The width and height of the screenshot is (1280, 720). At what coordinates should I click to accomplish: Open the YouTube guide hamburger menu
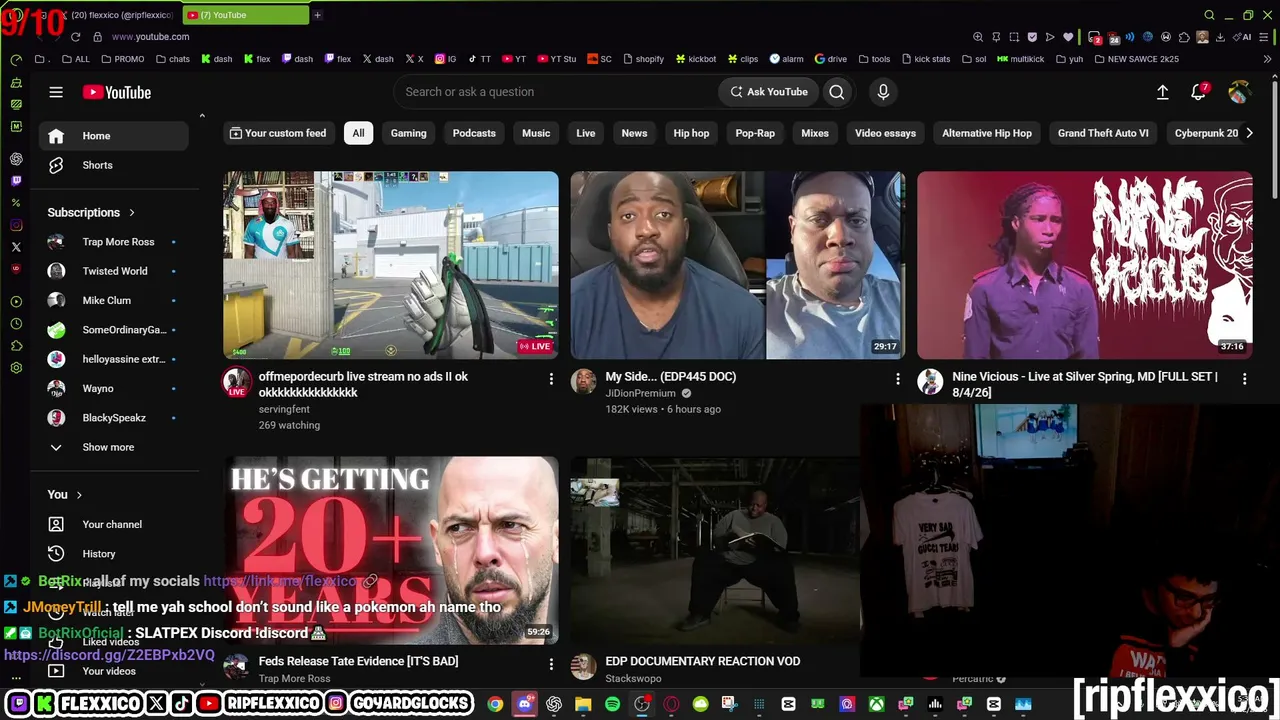[56, 92]
